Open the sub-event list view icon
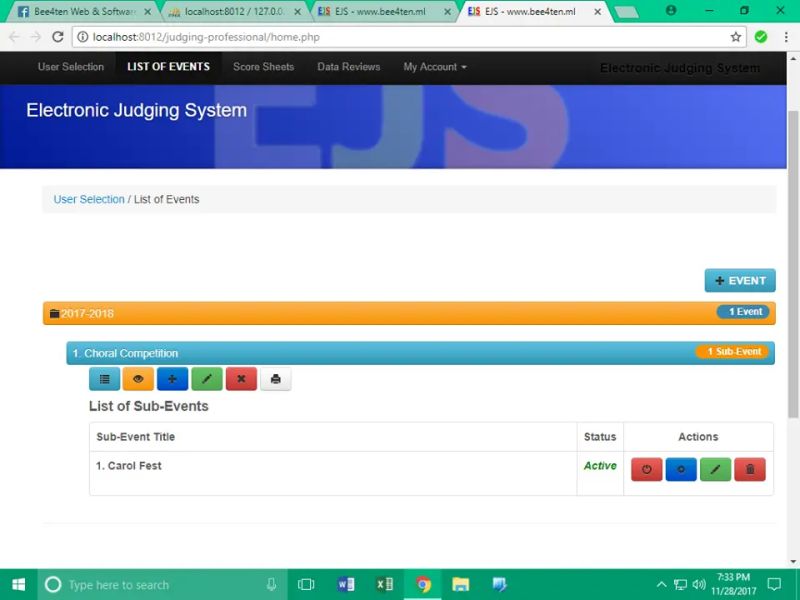The height and width of the screenshot is (600, 800). pos(104,379)
